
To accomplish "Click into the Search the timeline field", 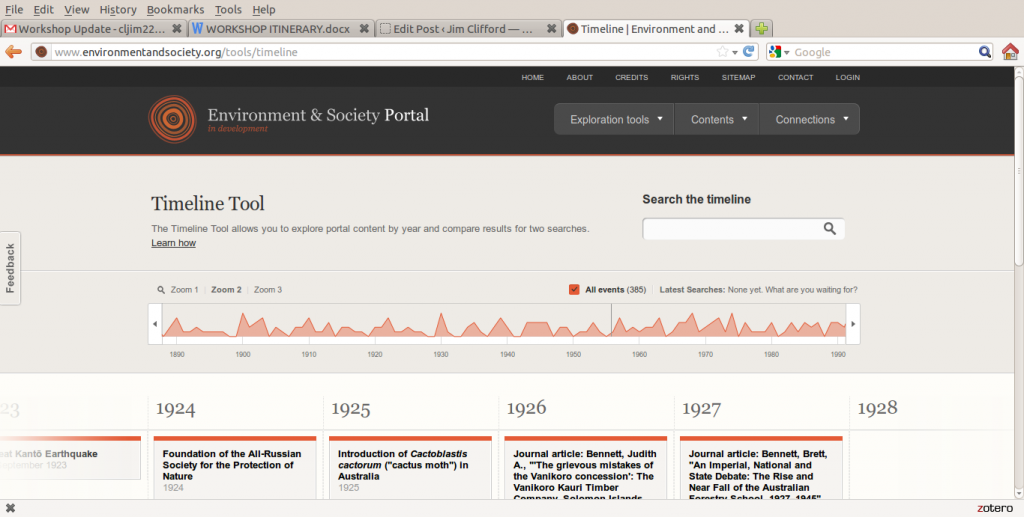I will click(x=732, y=229).
